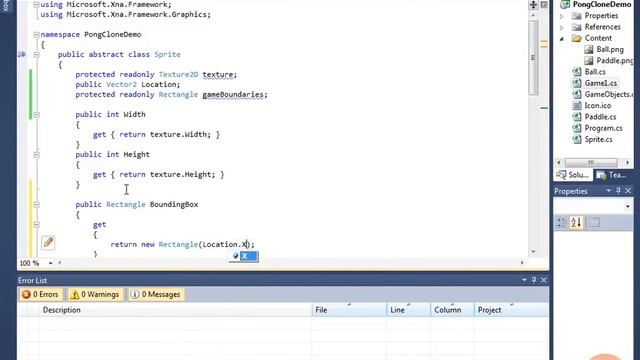Click the Sprite class inheritance margin glyph
This screenshot has height=360, width=640.
click(22, 54)
